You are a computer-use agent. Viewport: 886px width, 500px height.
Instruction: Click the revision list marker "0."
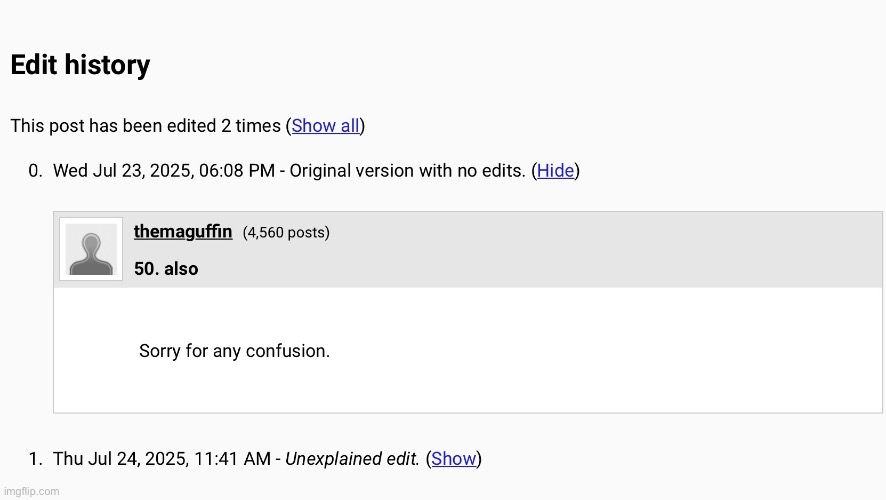click(36, 171)
